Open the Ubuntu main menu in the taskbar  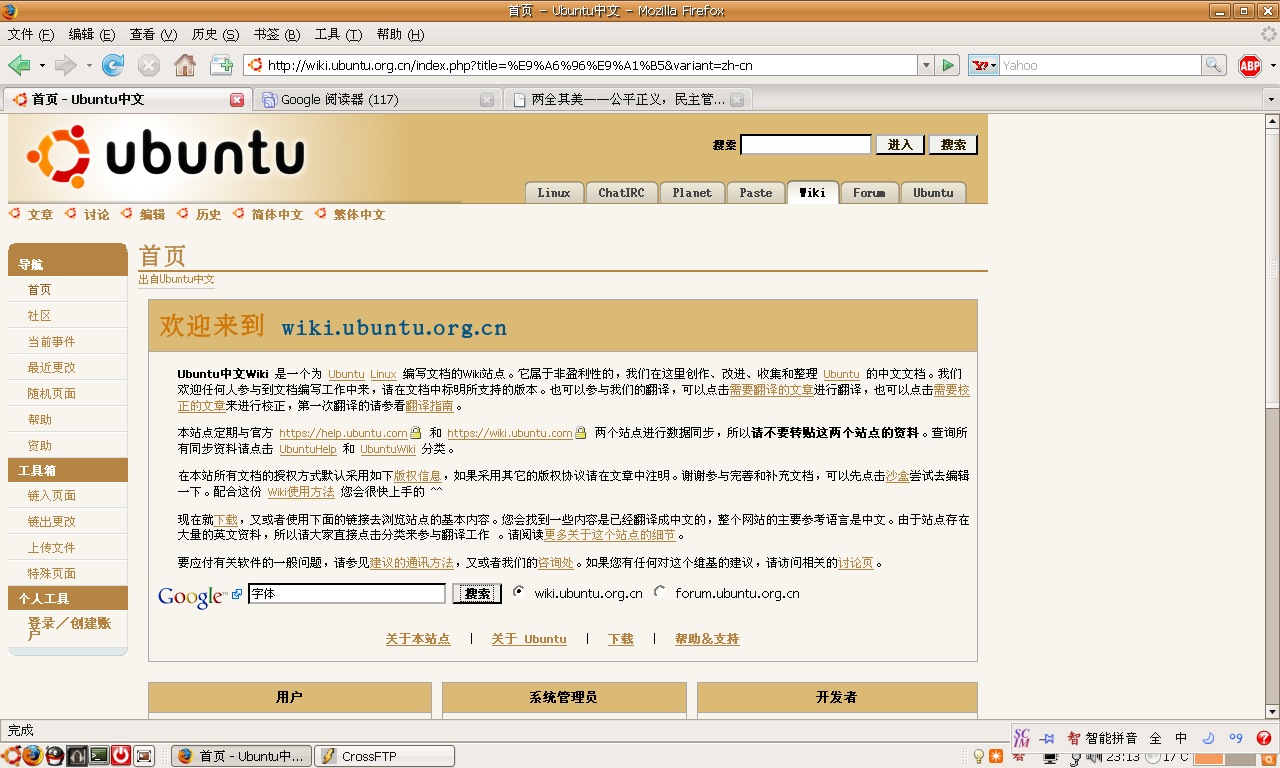11,756
